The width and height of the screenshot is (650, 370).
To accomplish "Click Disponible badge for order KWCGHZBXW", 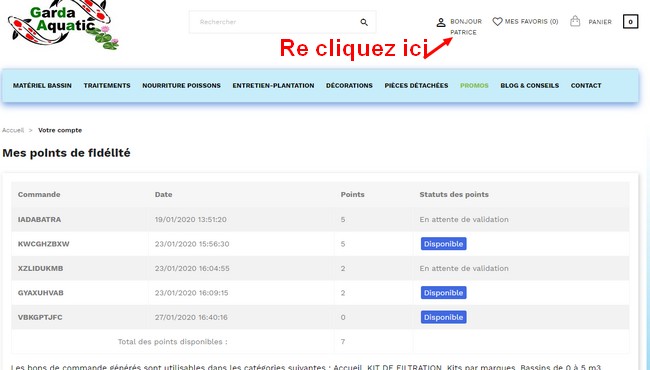I will [x=444, y=244].
